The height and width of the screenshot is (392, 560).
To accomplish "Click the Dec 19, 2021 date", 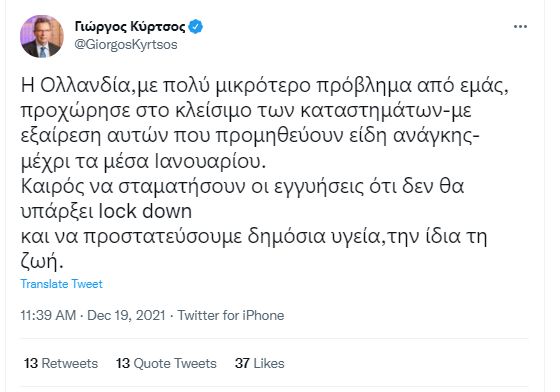I will tap(126, 315).
